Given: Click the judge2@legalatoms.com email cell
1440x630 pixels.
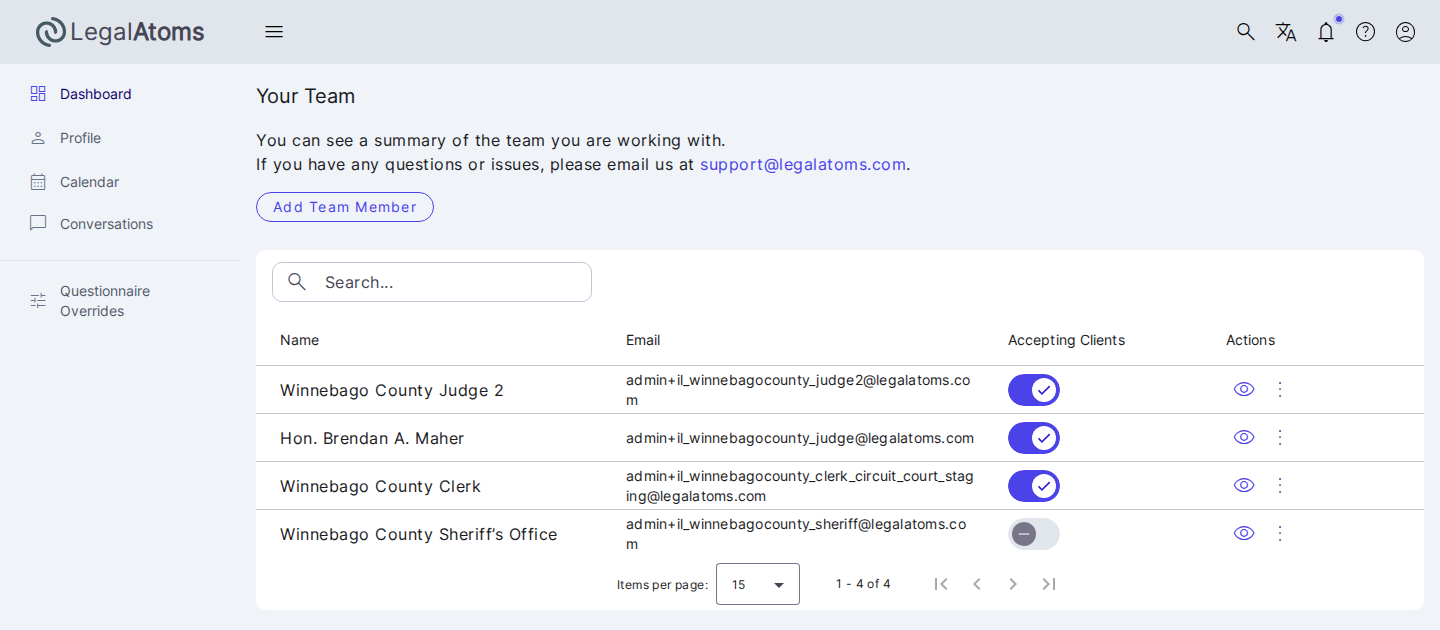Looking at the screenshot, I should point(798,390).
